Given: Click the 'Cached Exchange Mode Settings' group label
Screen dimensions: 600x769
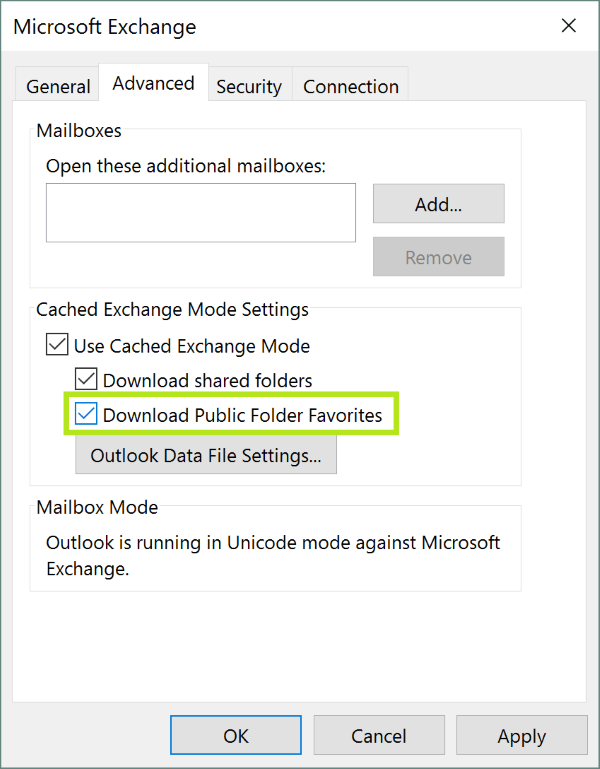Looking at the screenshot, I should pos(172,309).
